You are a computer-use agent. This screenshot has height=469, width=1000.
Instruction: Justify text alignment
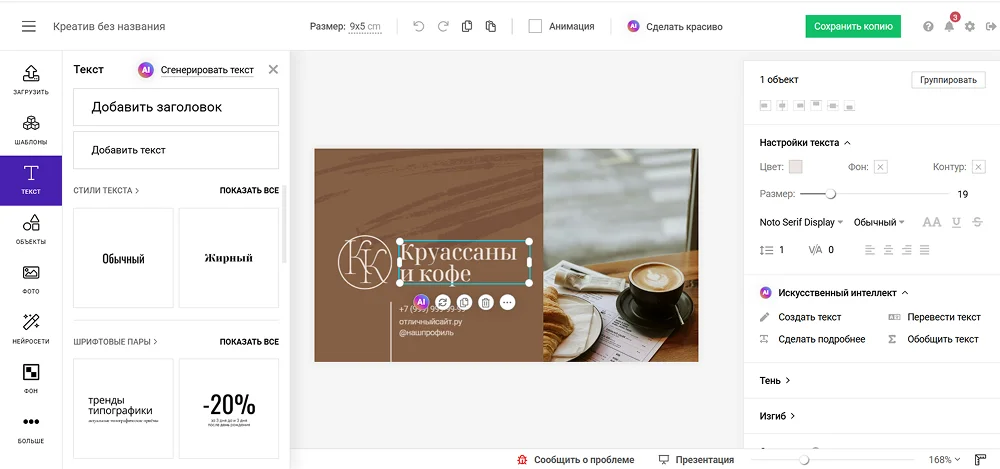pyautogui.click(x=925, y=250)
